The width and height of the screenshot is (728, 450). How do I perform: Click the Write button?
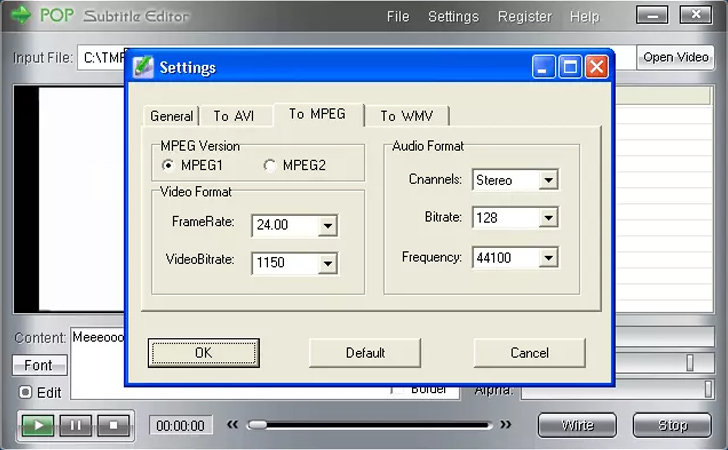(x=578, y=425)
